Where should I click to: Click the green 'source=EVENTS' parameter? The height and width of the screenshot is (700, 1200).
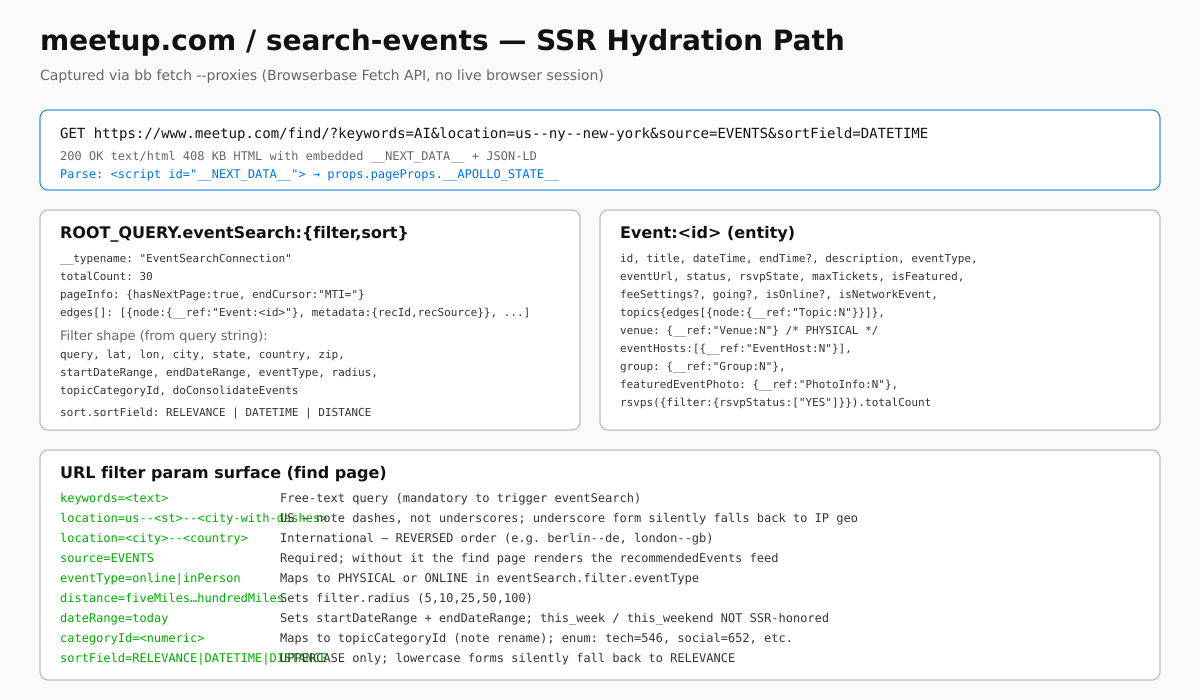pos(107,558)
